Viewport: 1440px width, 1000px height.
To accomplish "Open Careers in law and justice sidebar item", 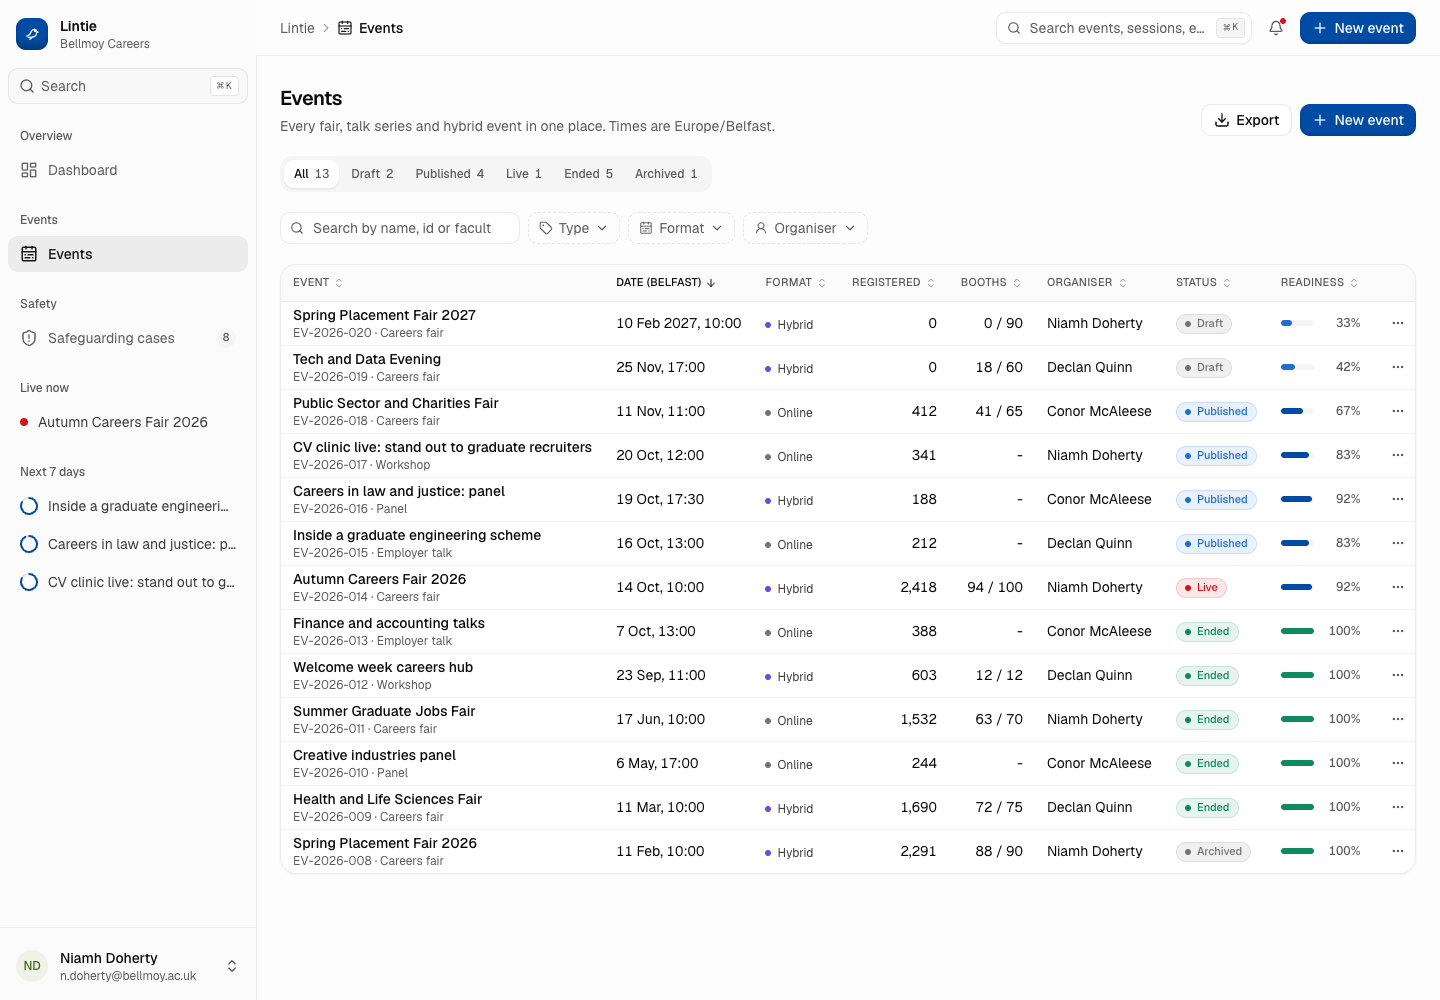I will [x=128, y=544].
